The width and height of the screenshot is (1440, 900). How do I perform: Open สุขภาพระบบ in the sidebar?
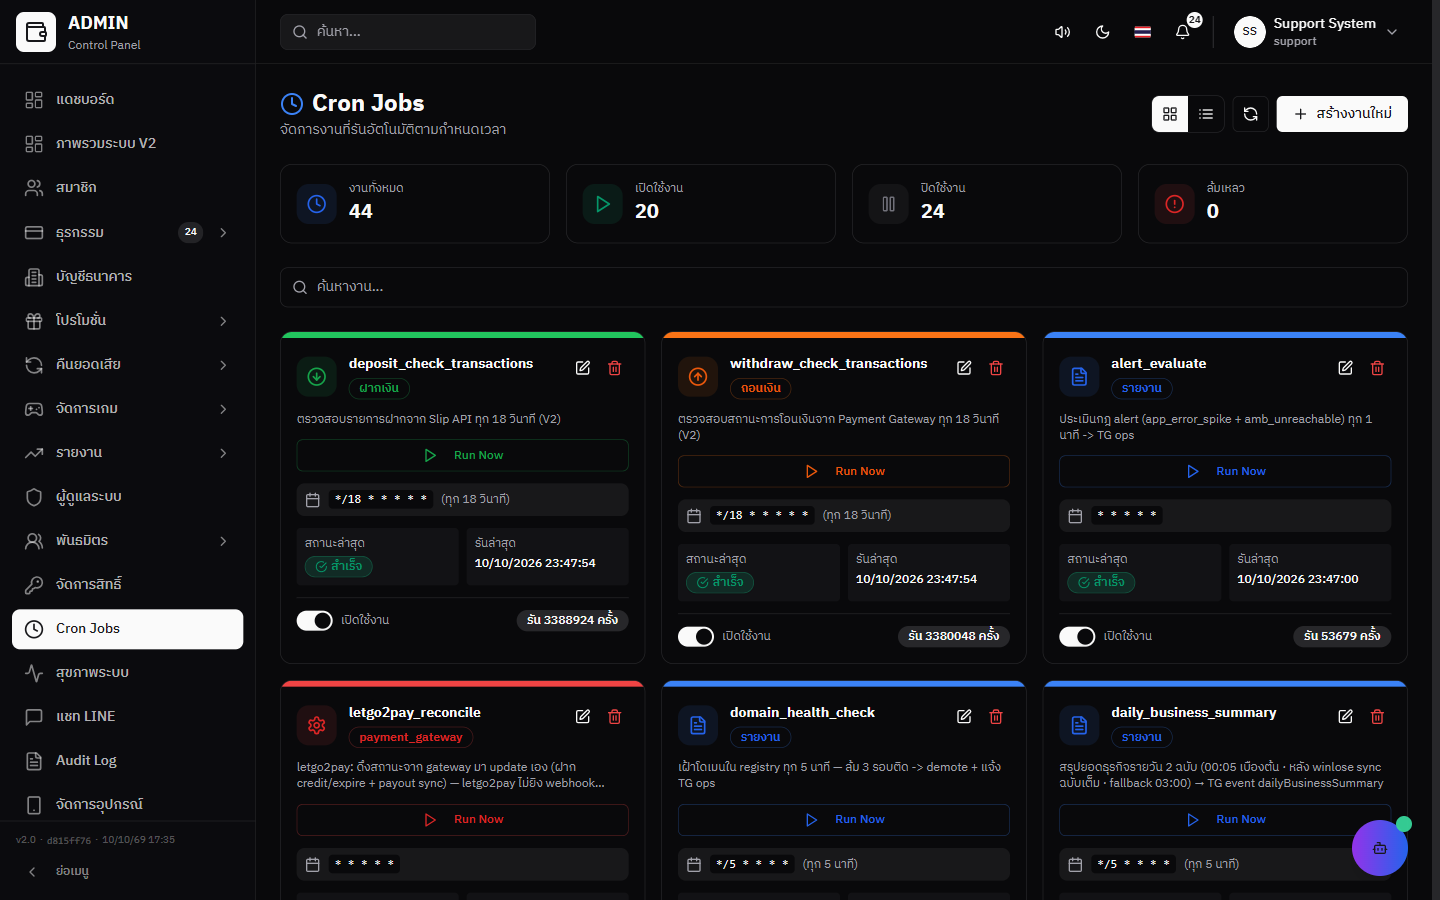coord(127,672)
